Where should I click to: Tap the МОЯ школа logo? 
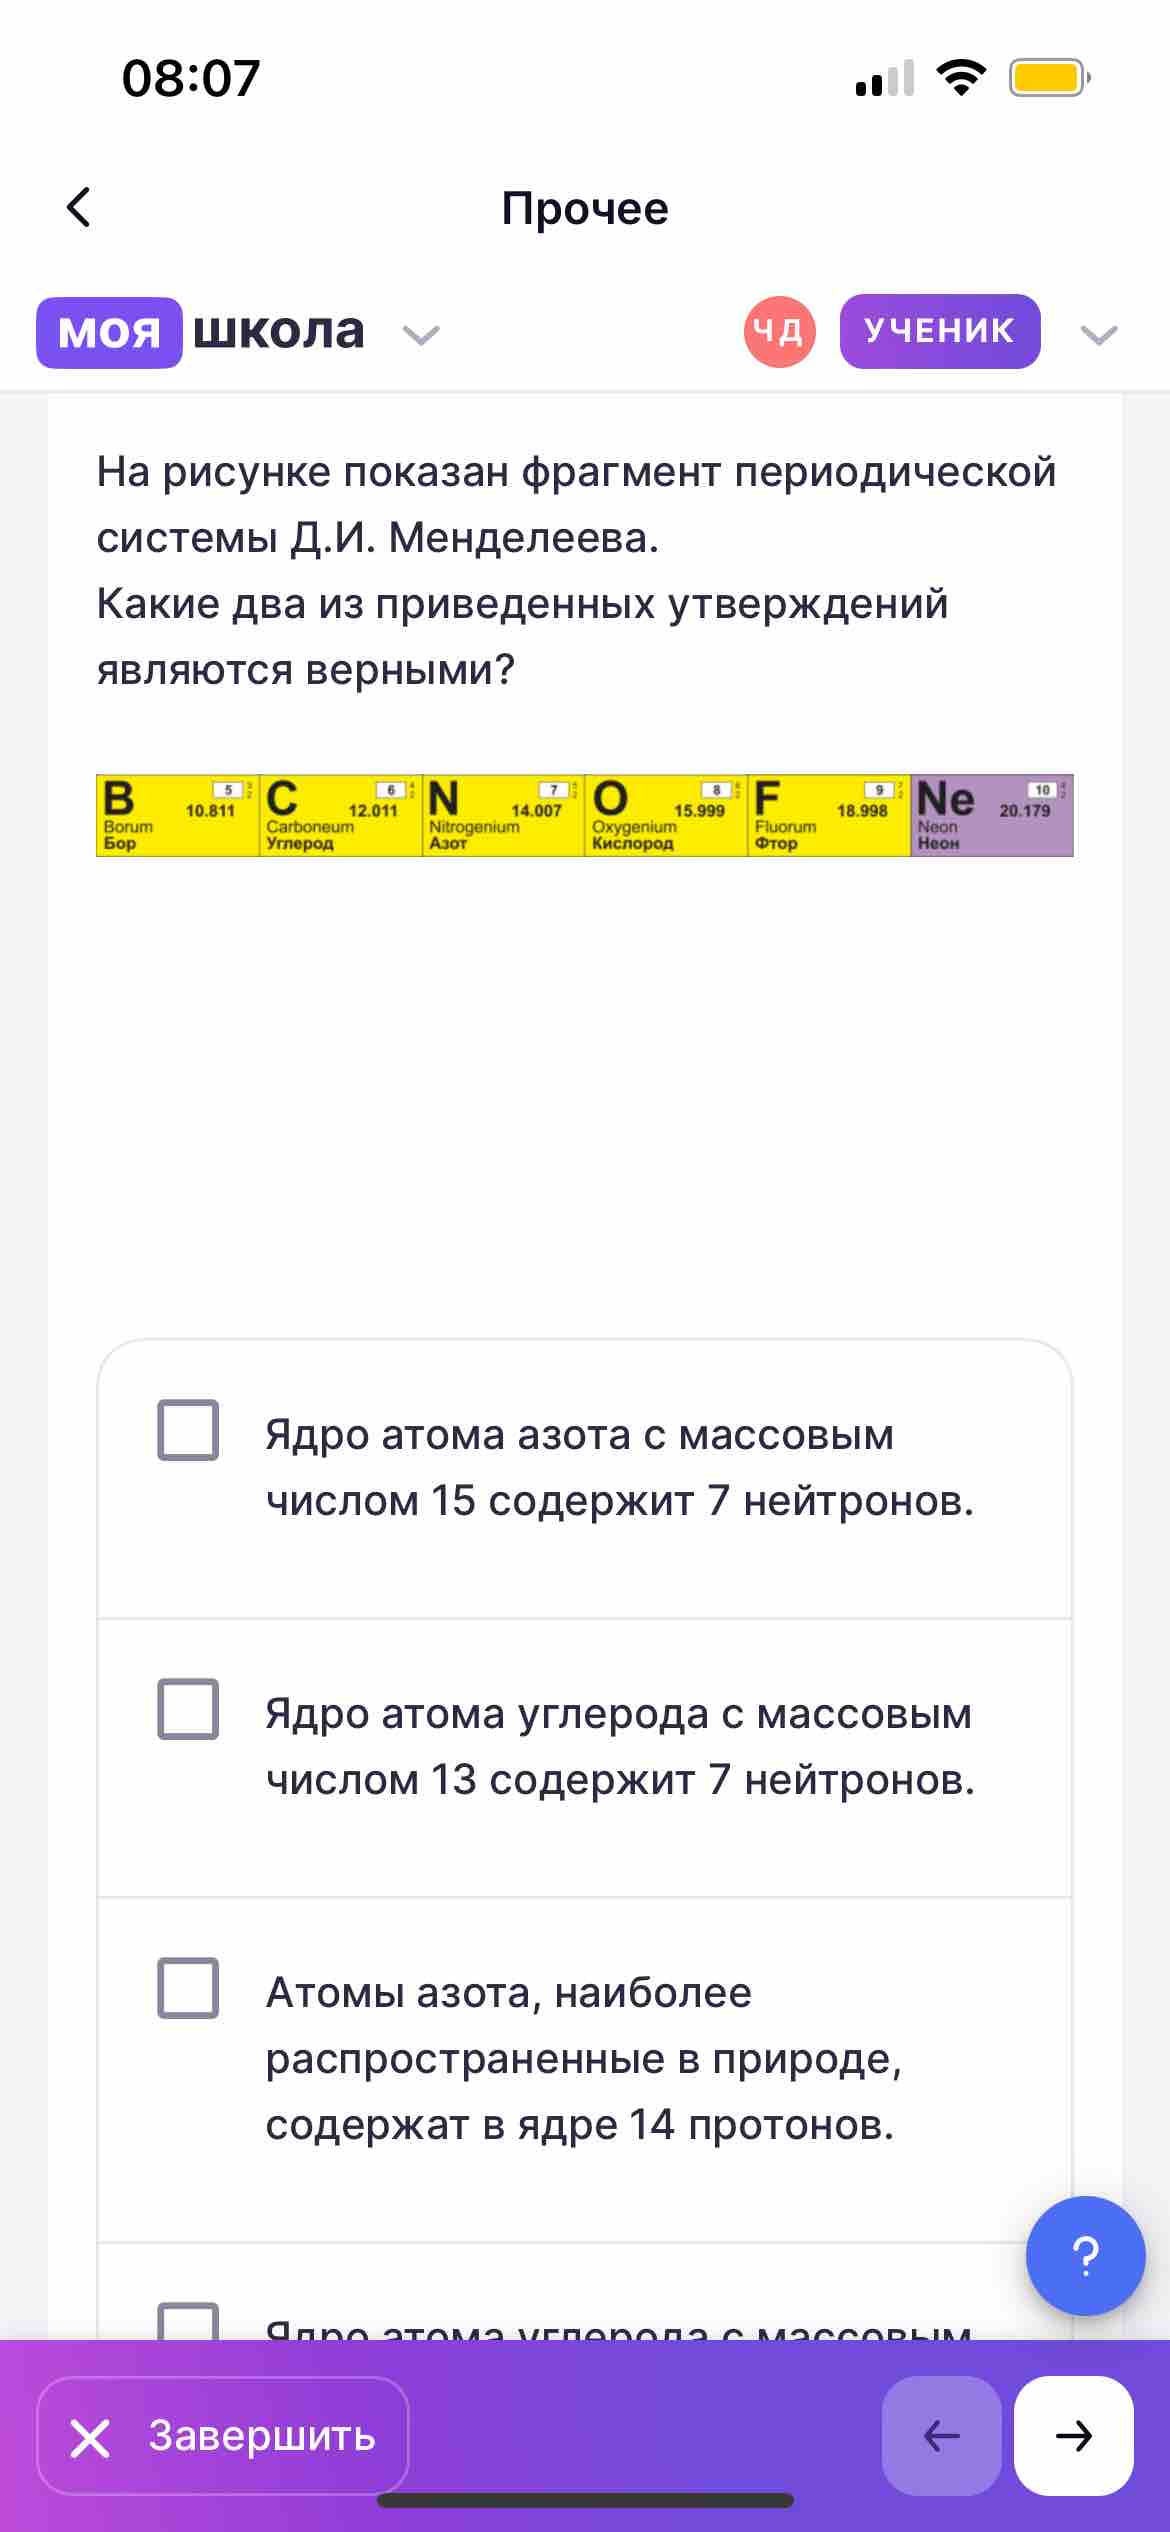[201, 332]
